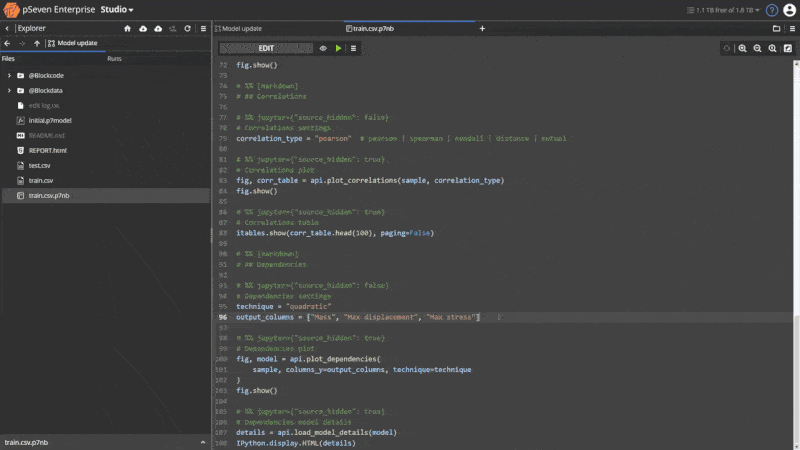Expand the @Blockdata folder
Viewport: 800px width, 450px height.
click(x=9, y=90)
